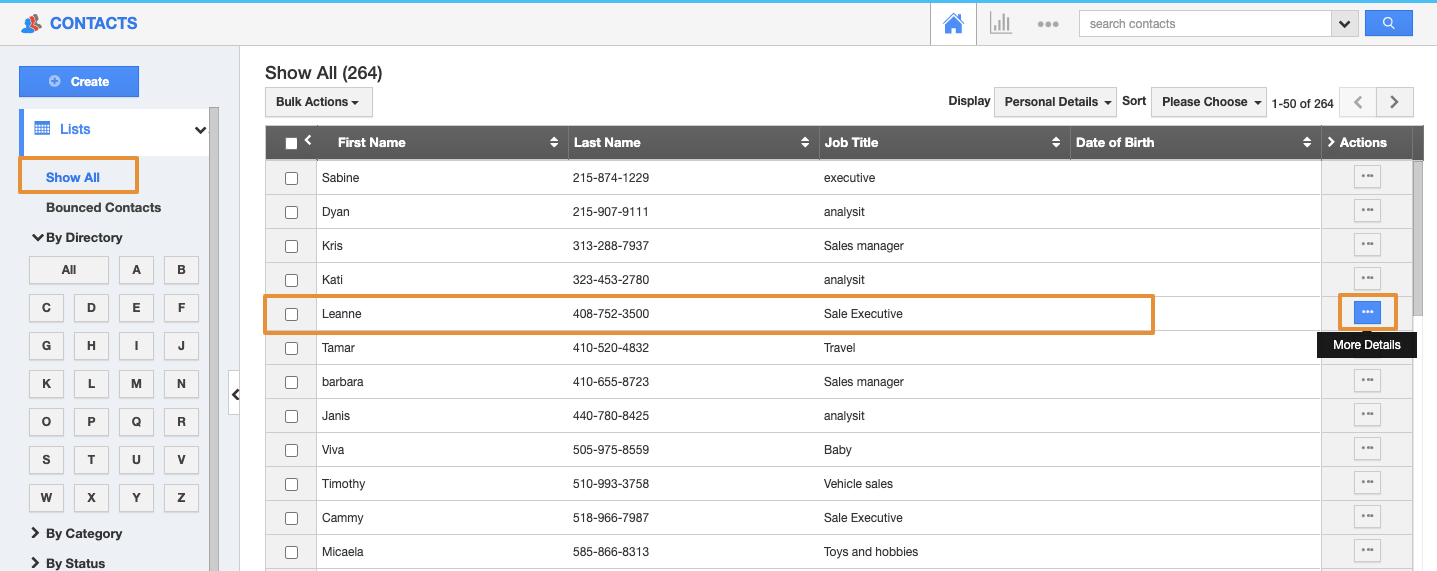Open More Details for Leanne
The image size is (1437, 571).
(x=1366, y=313)
